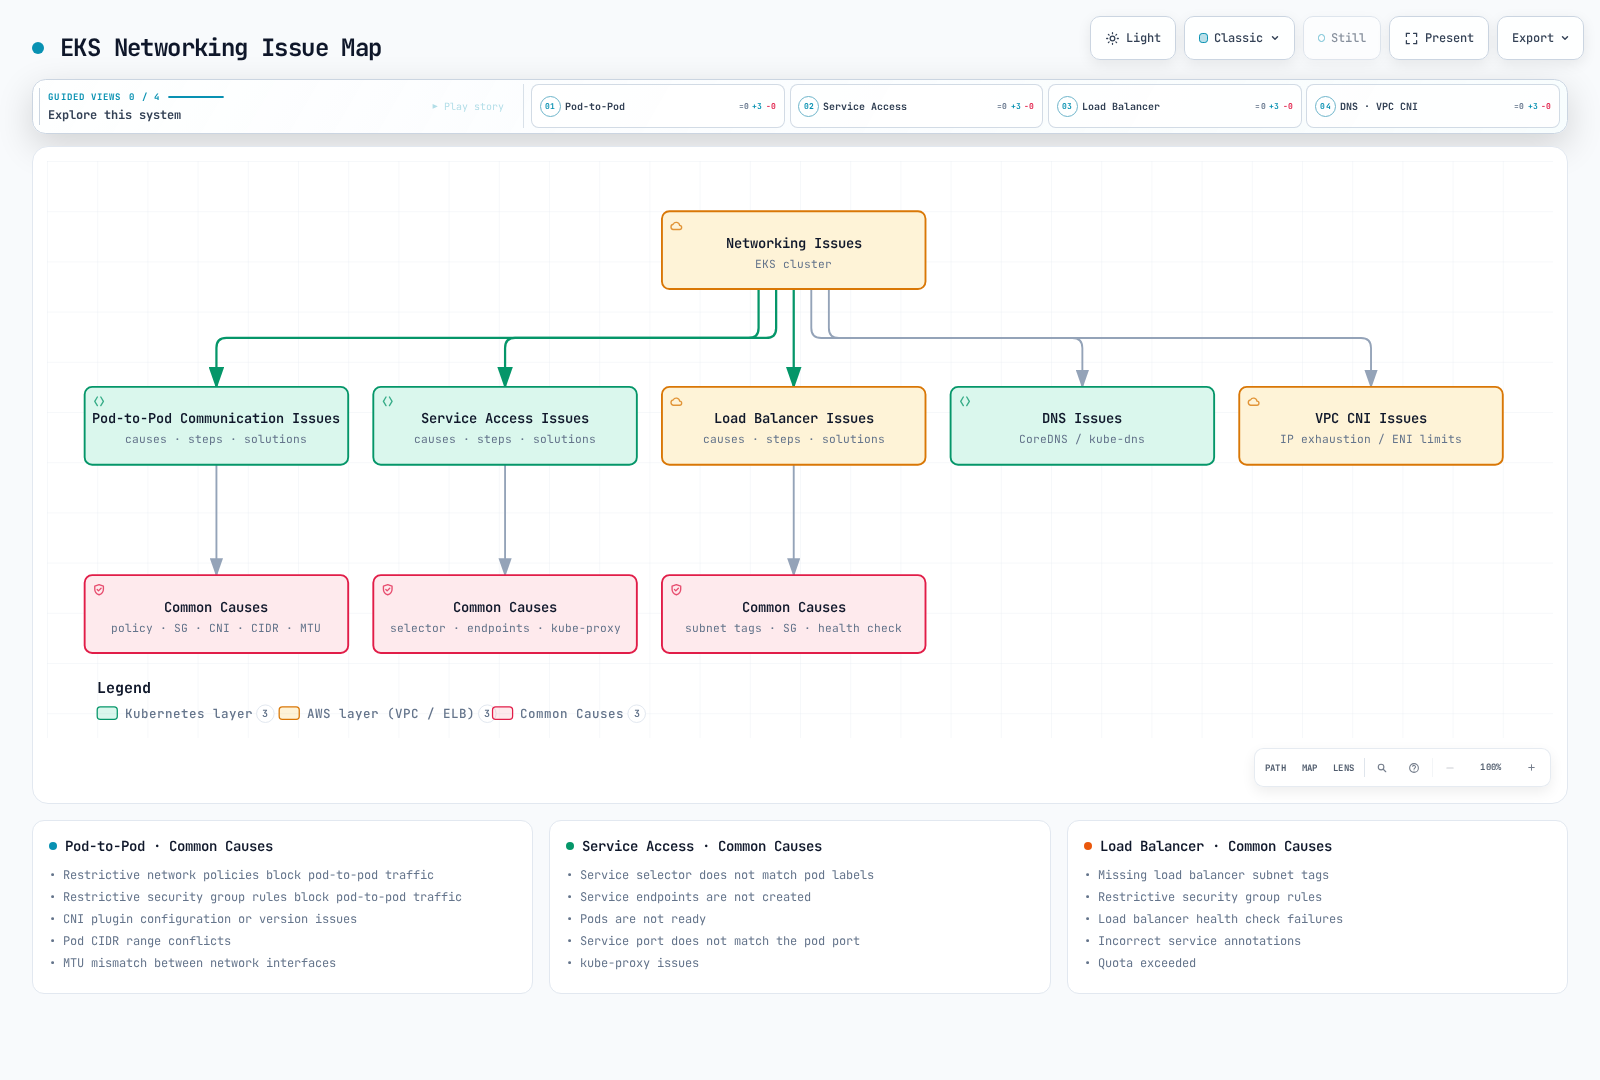
Task: Click 'kube-proxy issues' list item
Action: click(639, 963)
